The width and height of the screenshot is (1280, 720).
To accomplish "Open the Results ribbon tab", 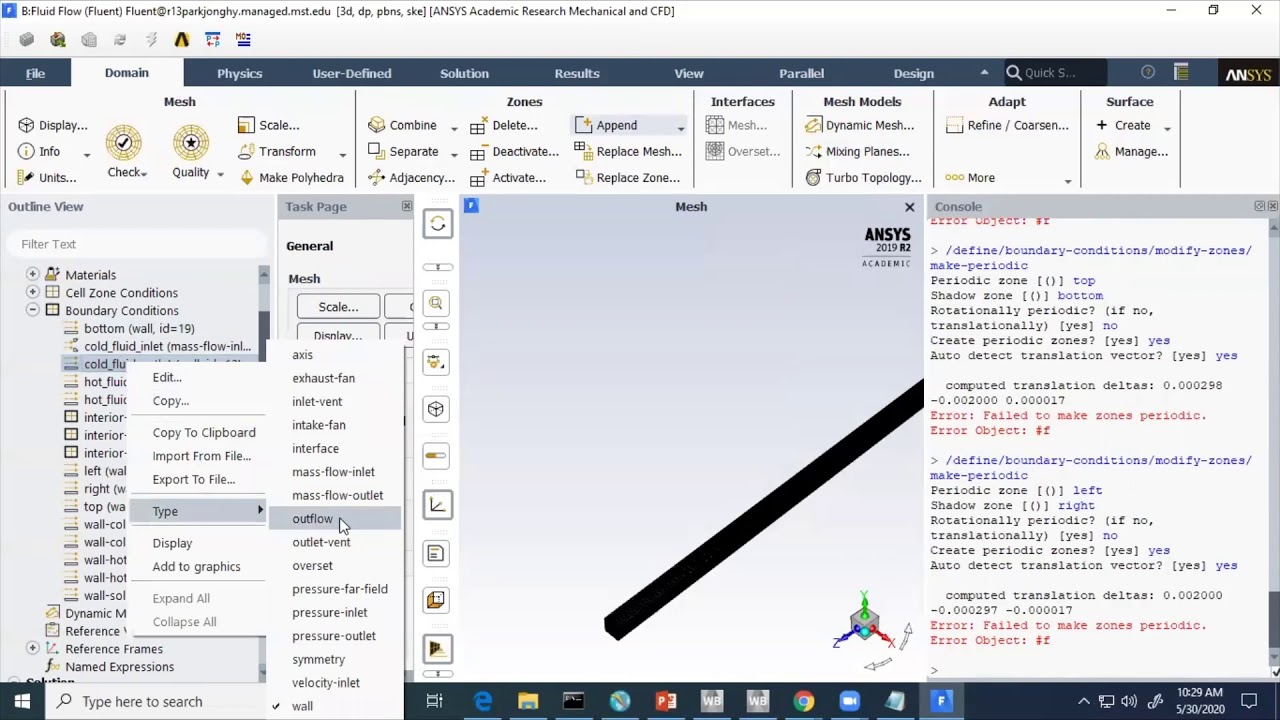I will 577,73.
